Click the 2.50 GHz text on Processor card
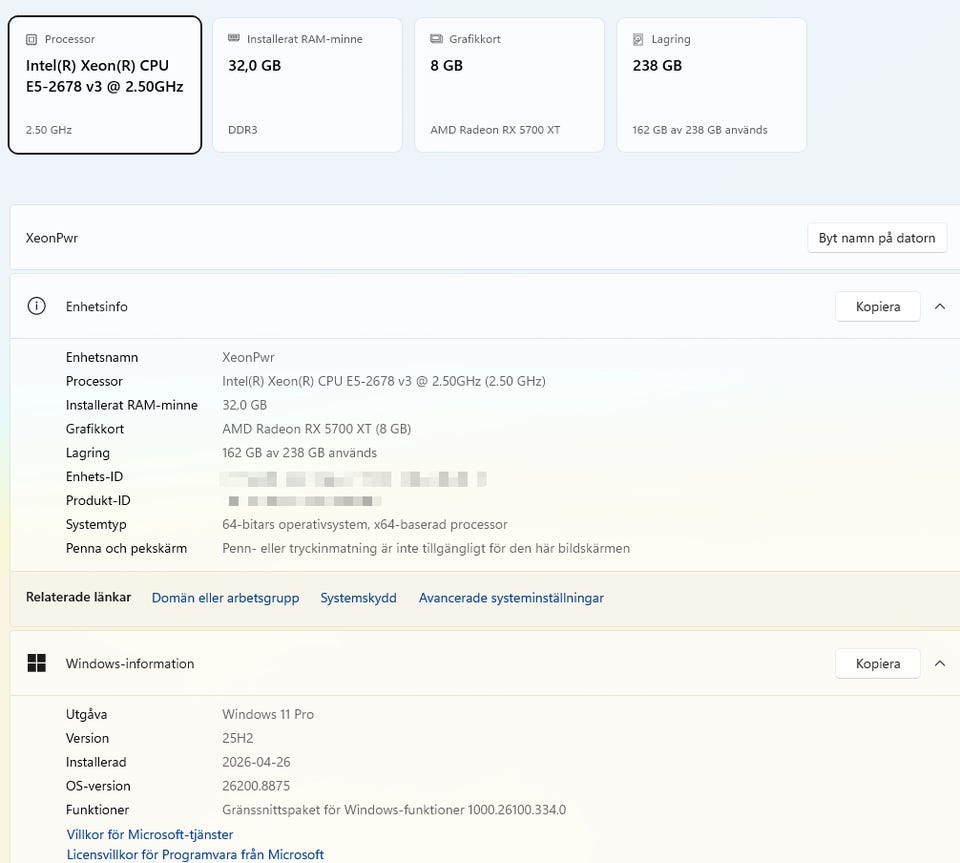Screen dimensions: 960x863 49,130
